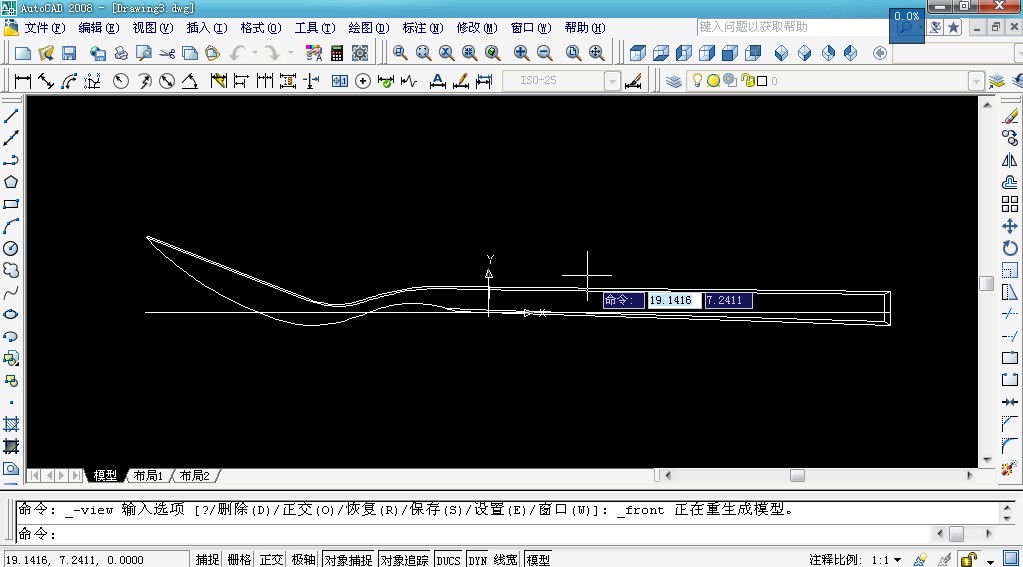Screen dimensions: 1023x567
Task: Select the Aligned dimension tool
Action: 46,81
